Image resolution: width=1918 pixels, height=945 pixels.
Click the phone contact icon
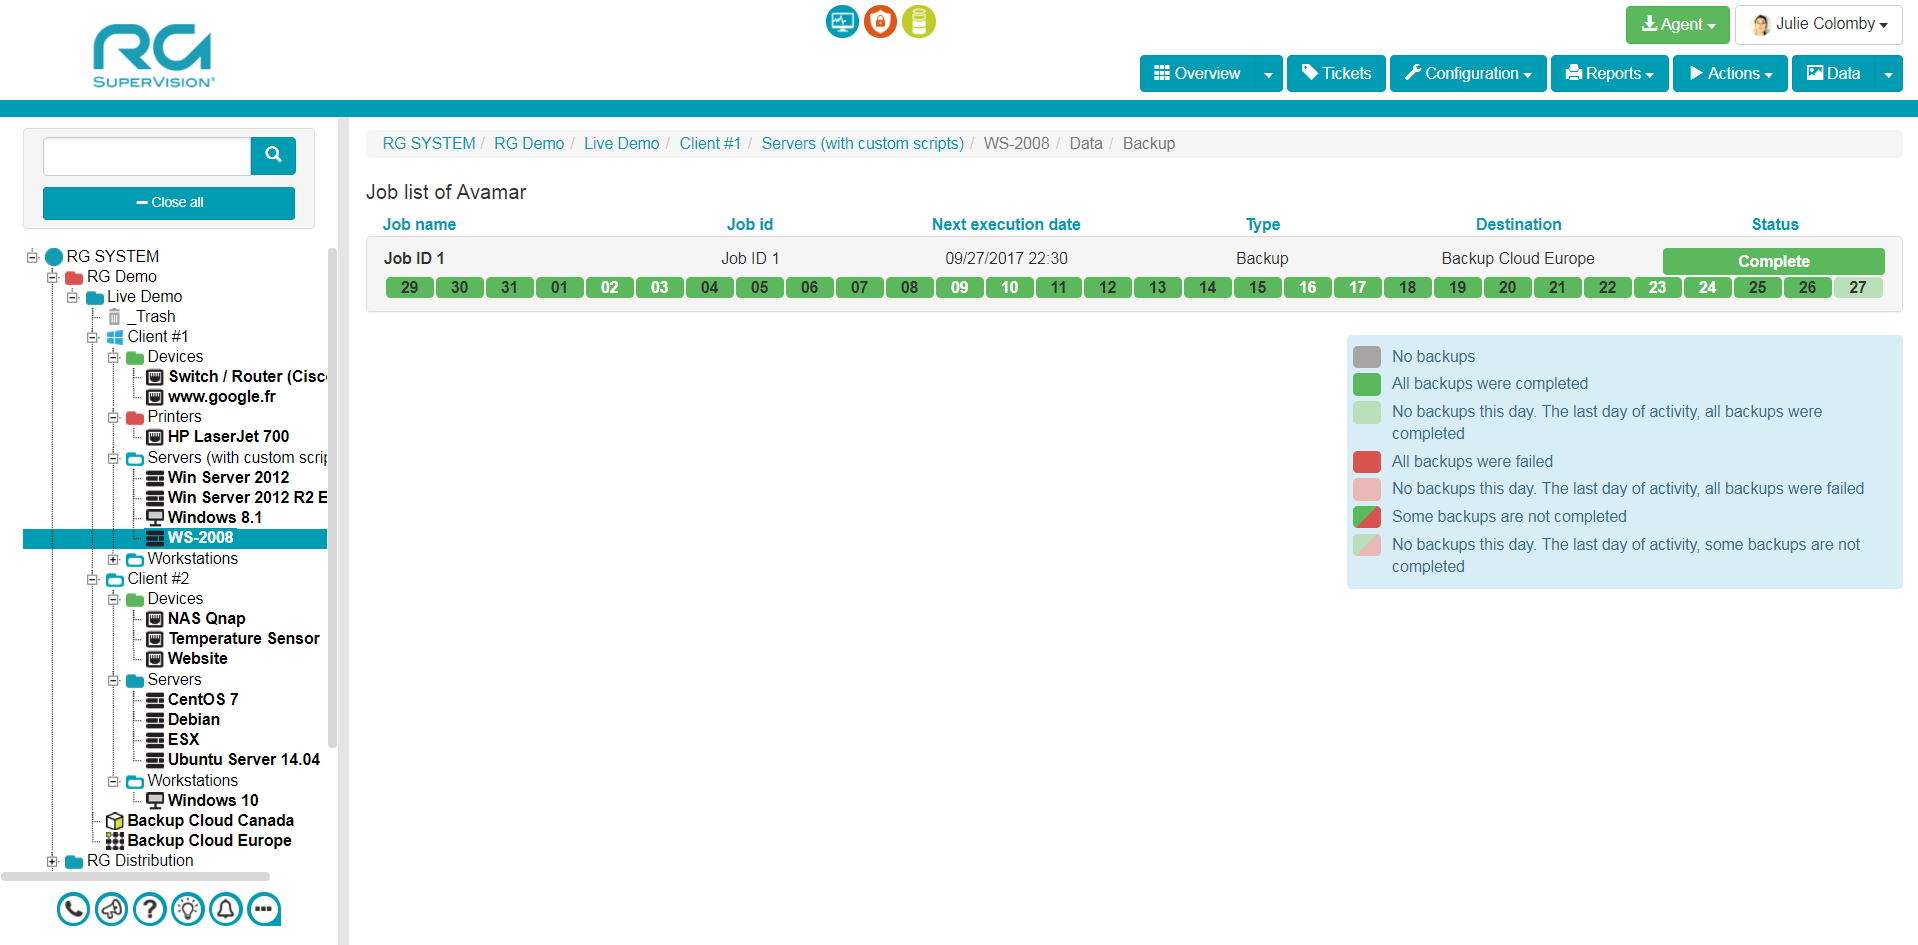pyautogui.click(x=73, y=909)
